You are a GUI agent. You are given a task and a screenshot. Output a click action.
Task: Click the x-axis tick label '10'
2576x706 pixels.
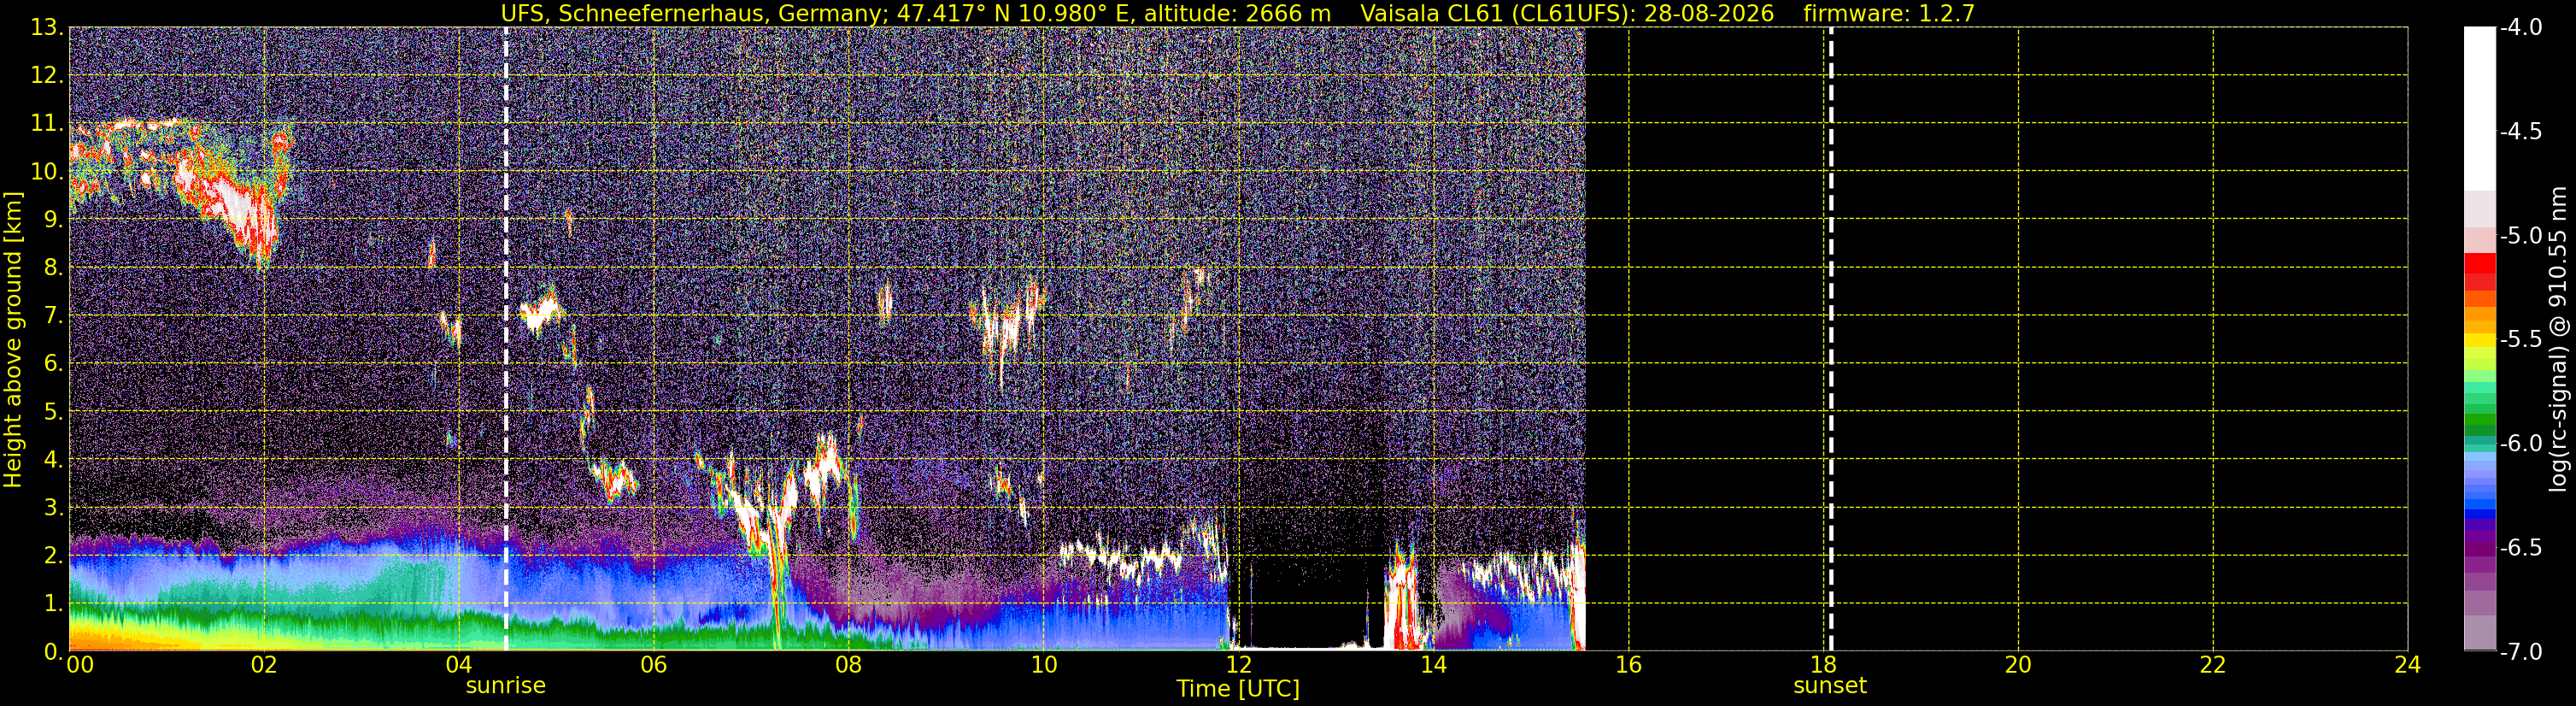[x=1044, y=665]
